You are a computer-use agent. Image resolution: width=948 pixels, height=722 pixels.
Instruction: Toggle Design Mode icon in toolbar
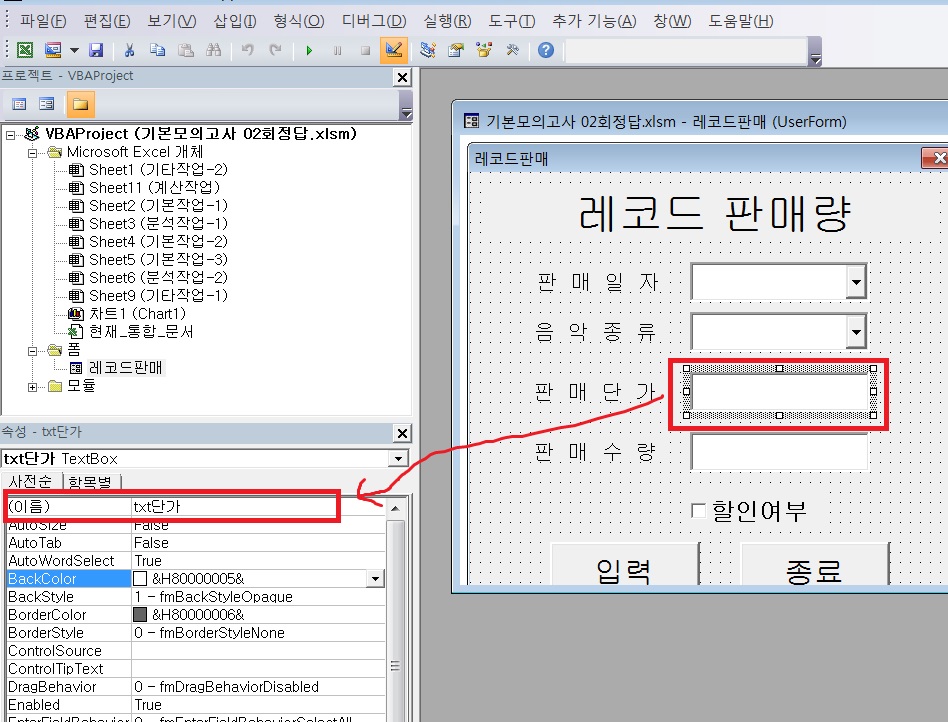(394, 50)
